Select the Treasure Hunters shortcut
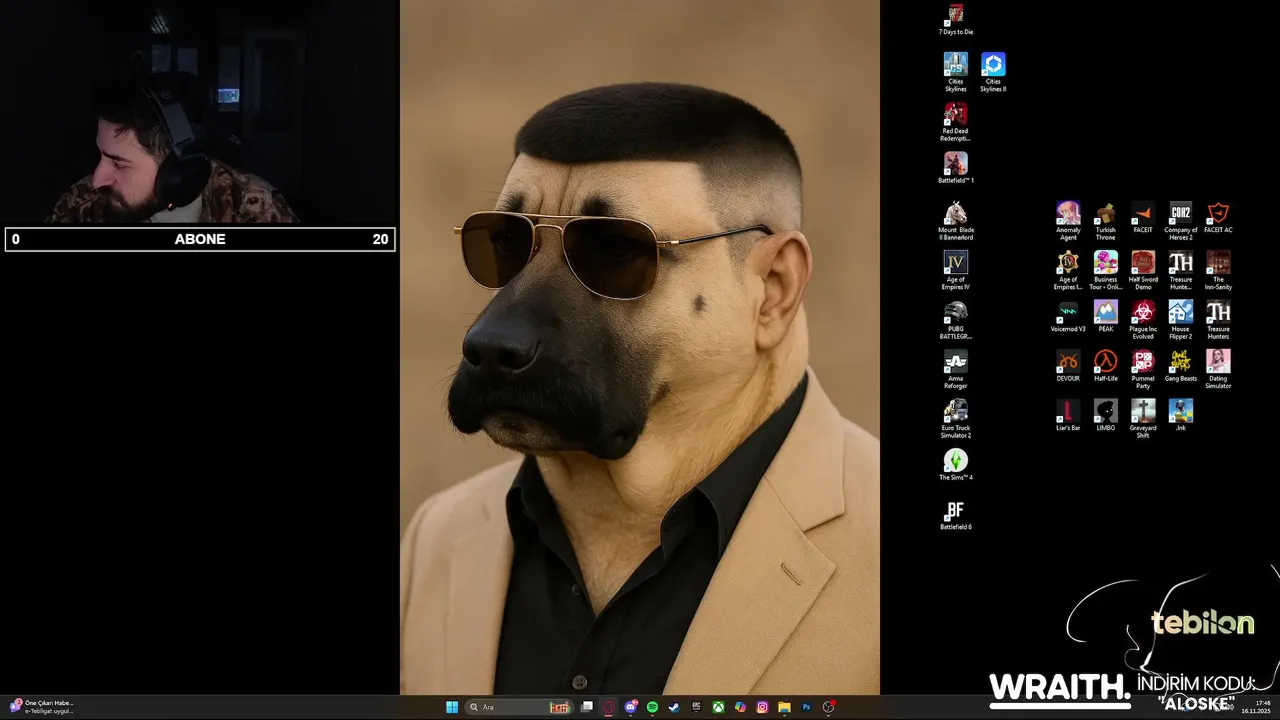This screenshot has width=1280, height=720. 1218,320
